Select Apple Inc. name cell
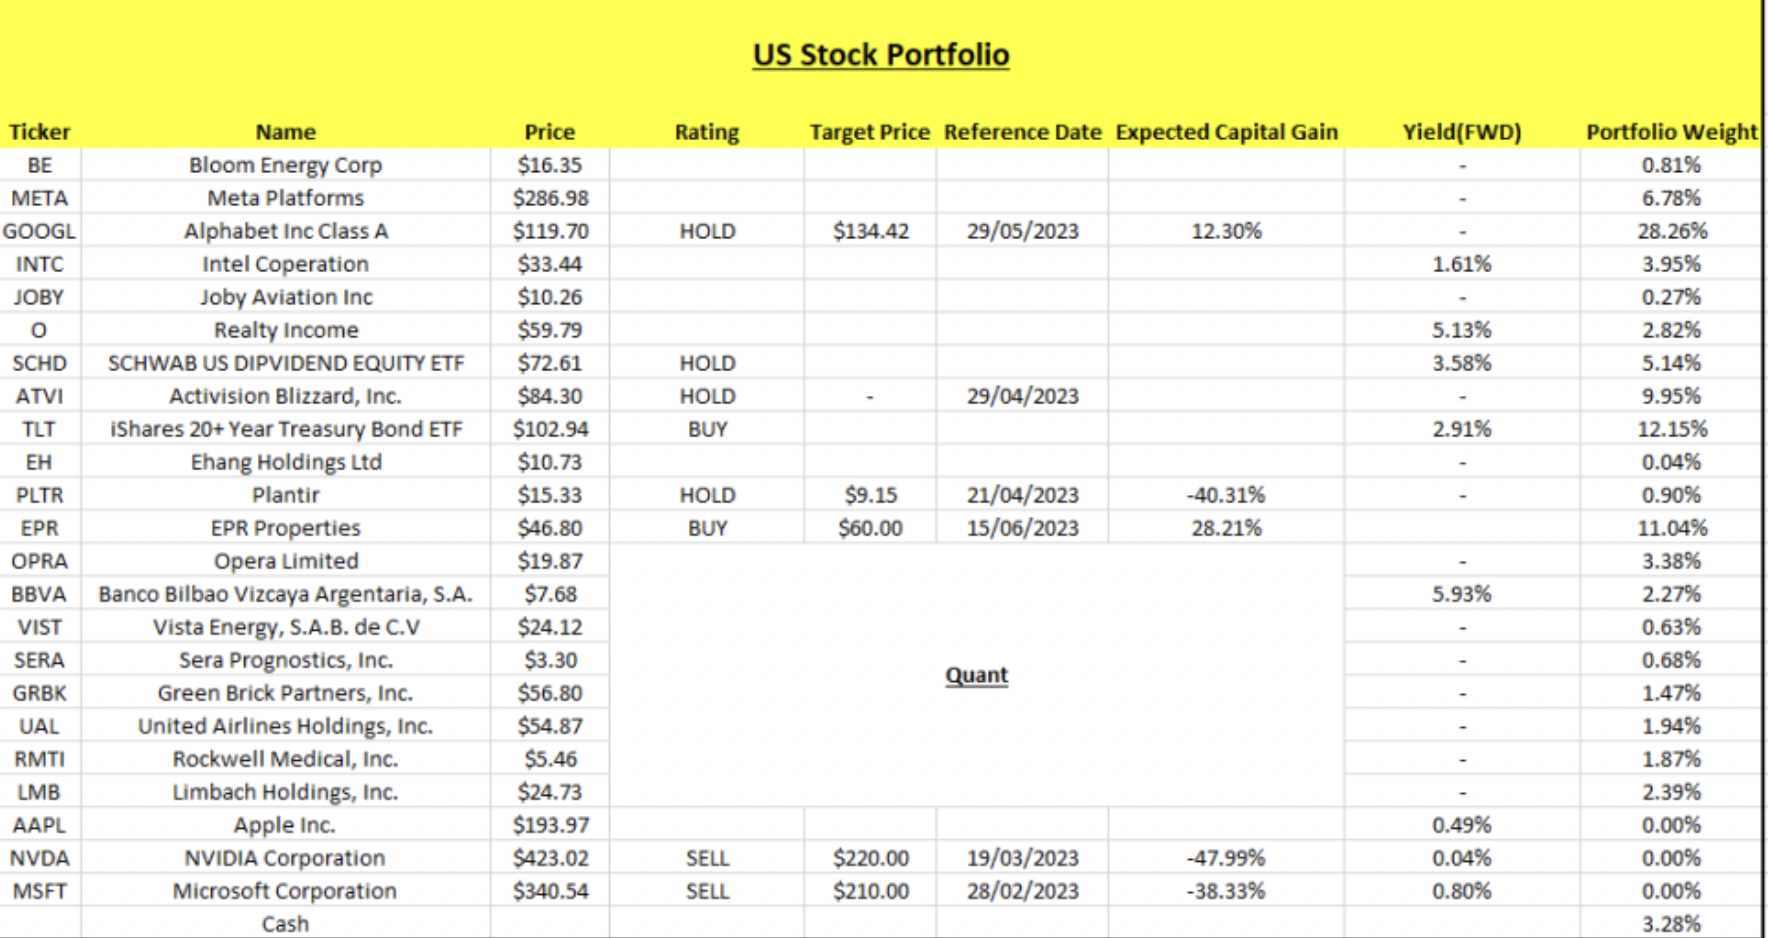This screenshot has height=938, width=1768. pyautogui.click(x=285, y=825)
